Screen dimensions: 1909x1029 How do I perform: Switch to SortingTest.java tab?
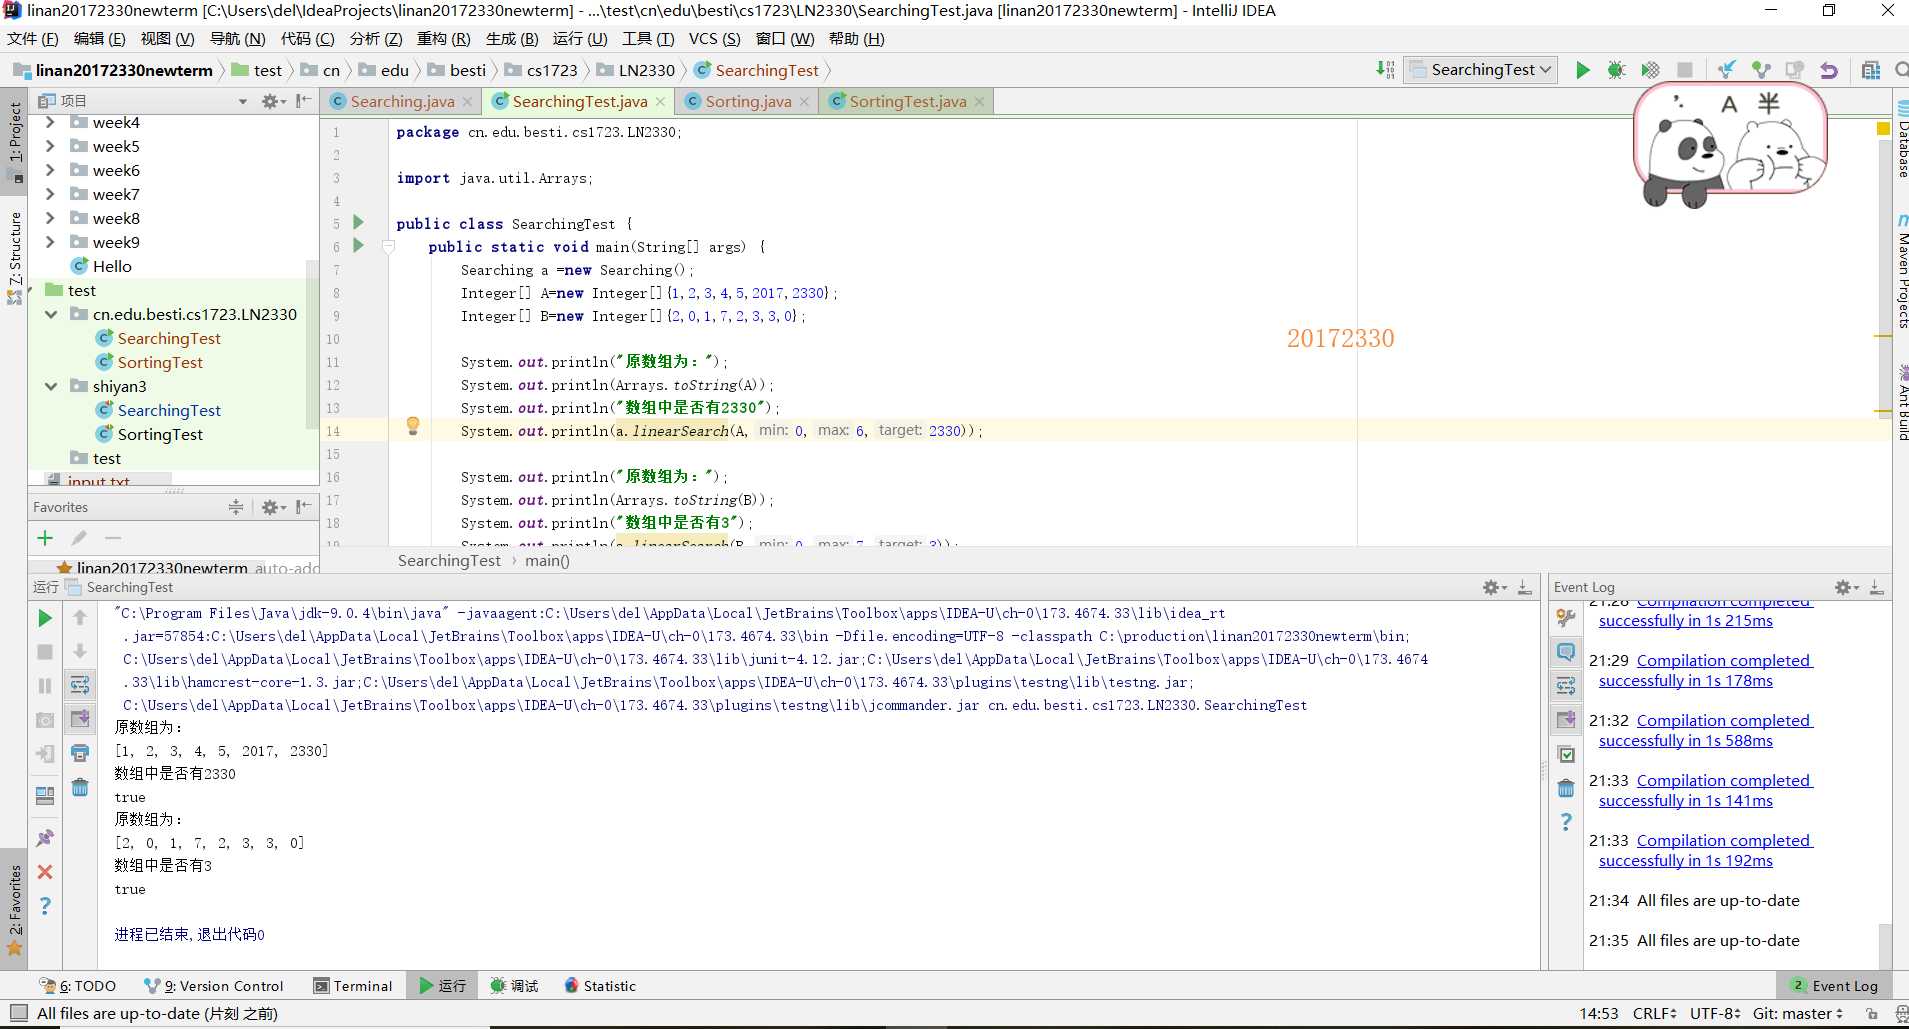pos(907,101)
